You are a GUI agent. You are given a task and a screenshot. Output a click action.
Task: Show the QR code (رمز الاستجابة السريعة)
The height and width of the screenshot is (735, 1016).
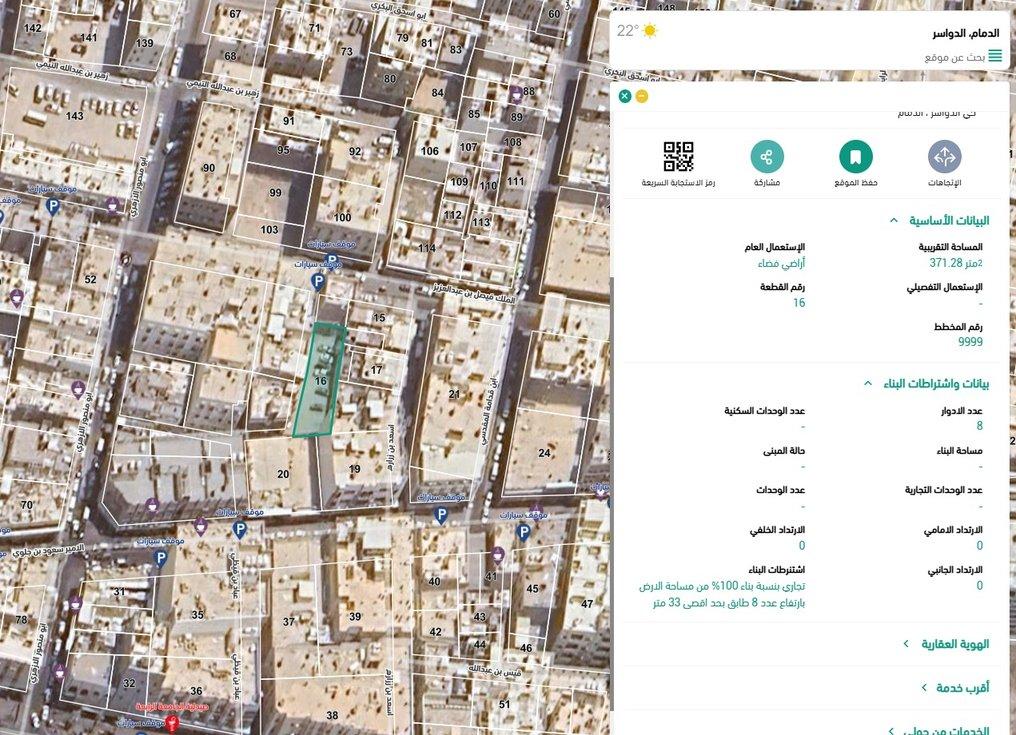point(678,157)
